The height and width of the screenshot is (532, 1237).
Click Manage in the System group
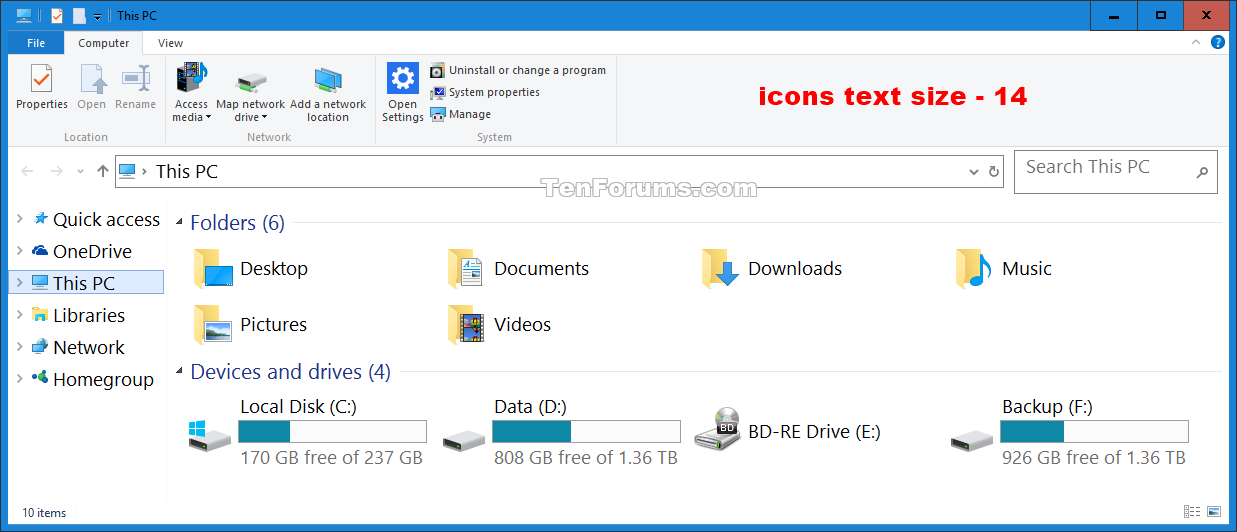click(461, 114)
